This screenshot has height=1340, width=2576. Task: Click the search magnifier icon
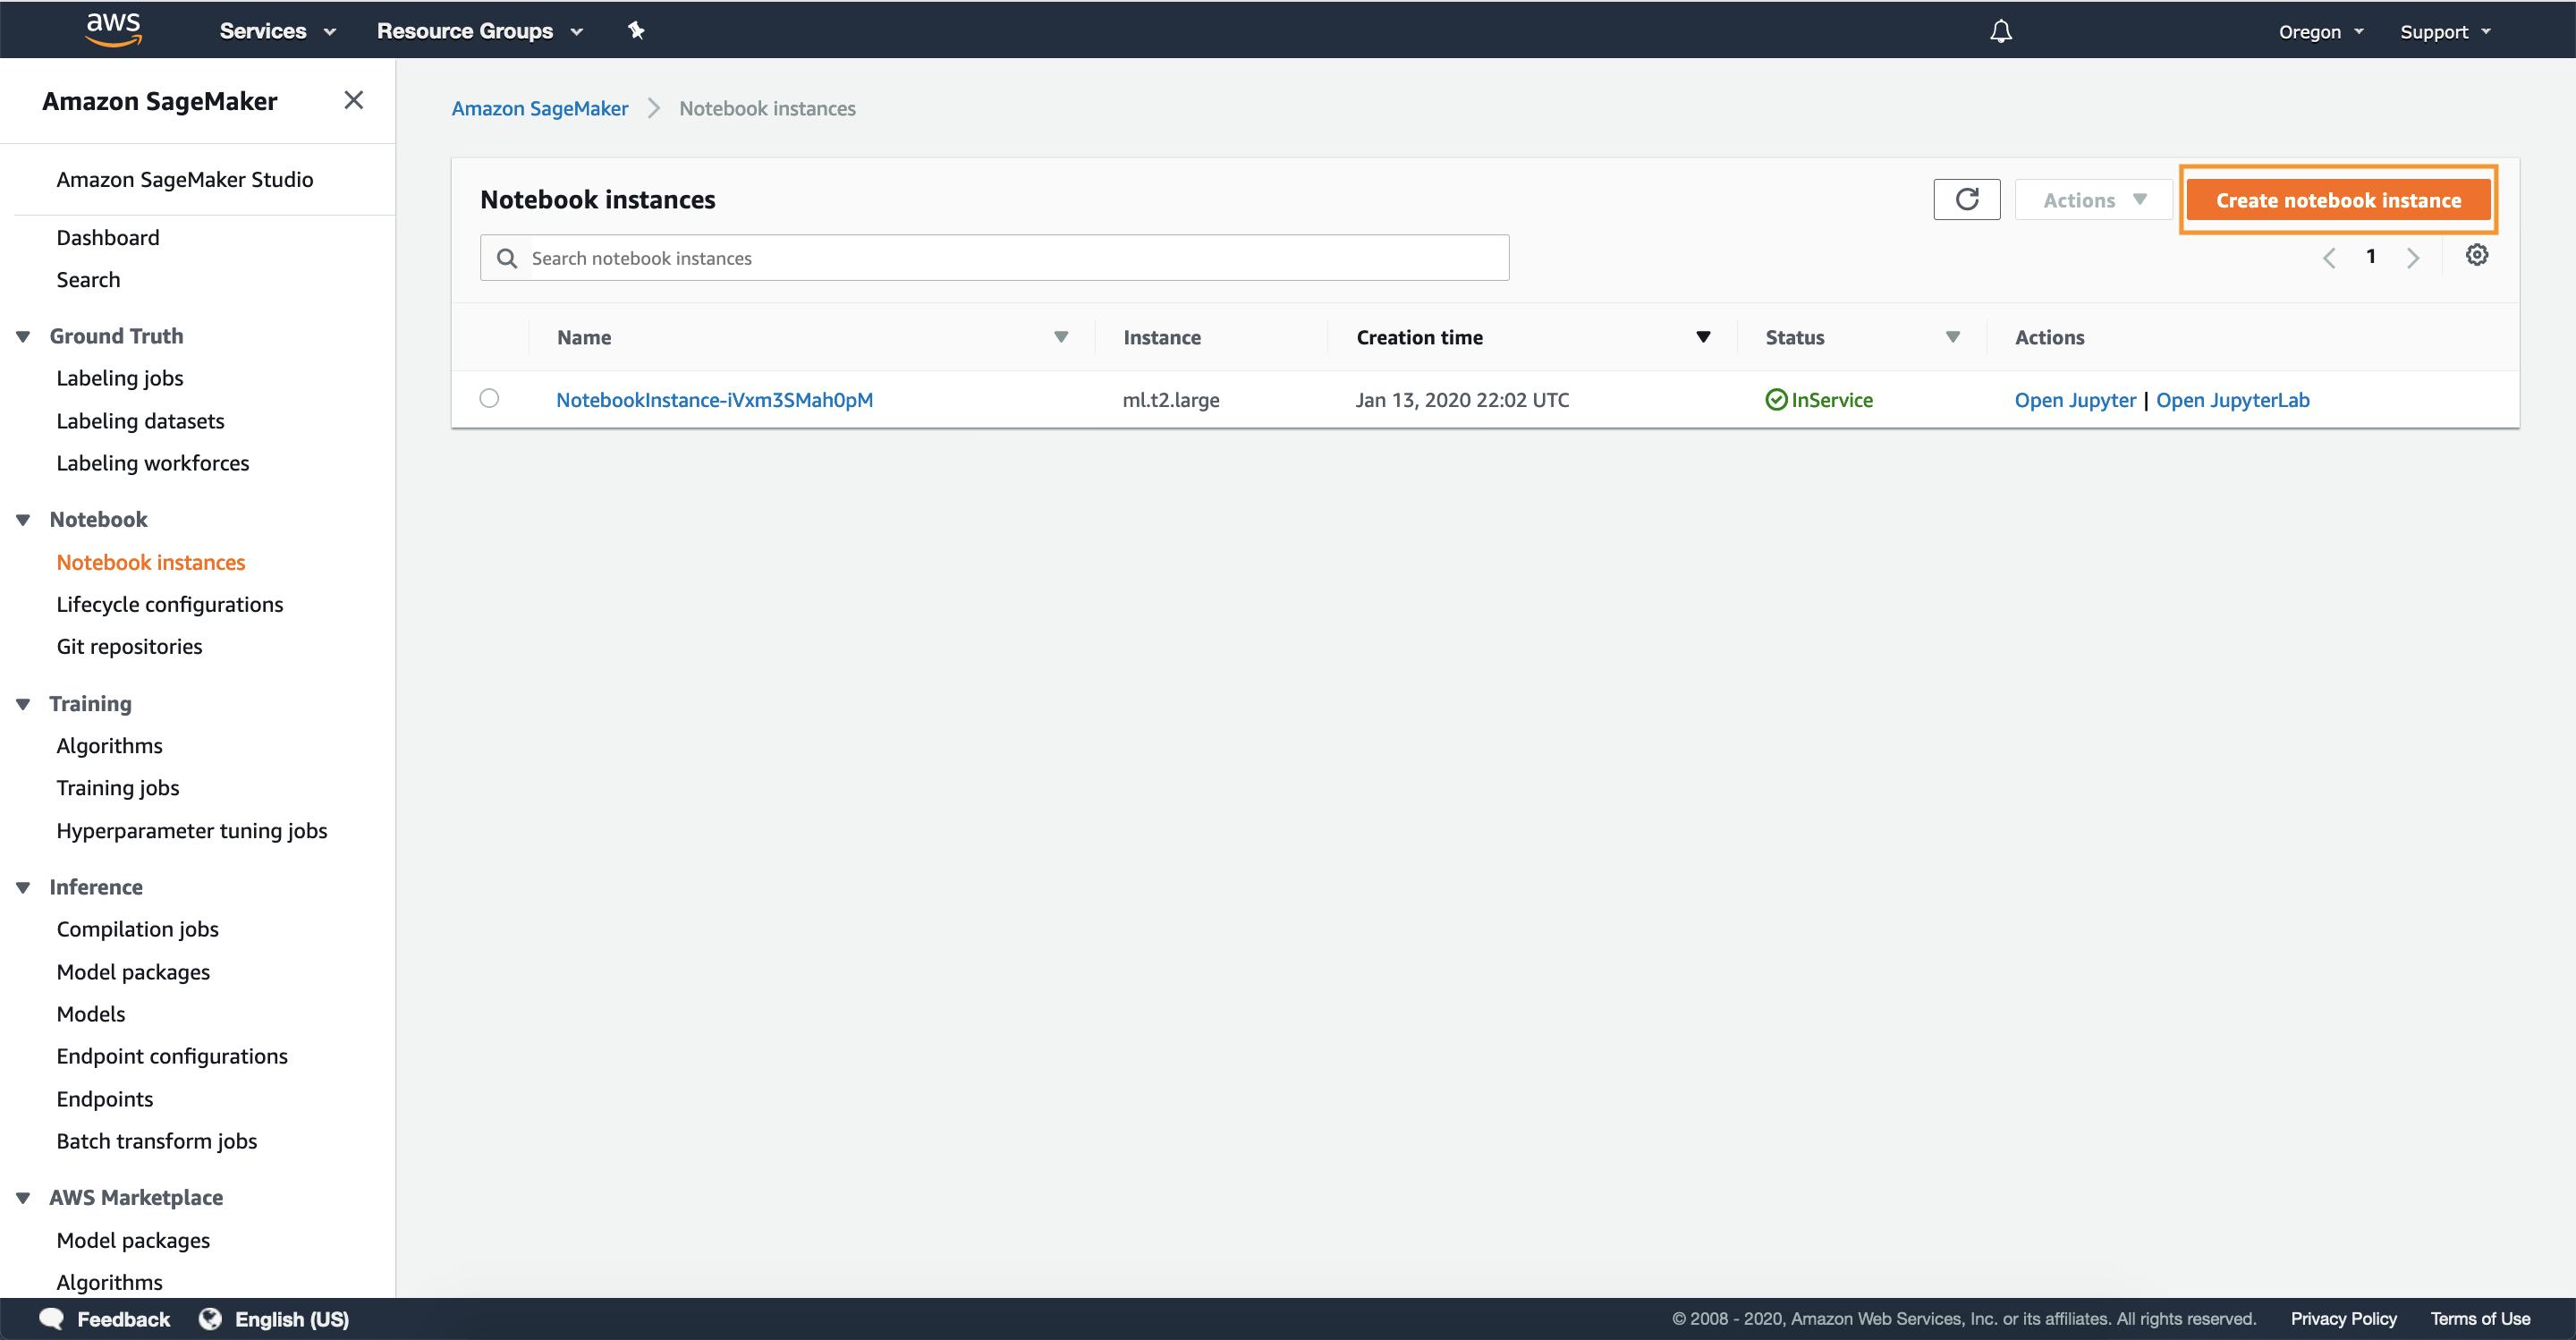[x=507, y=258]
